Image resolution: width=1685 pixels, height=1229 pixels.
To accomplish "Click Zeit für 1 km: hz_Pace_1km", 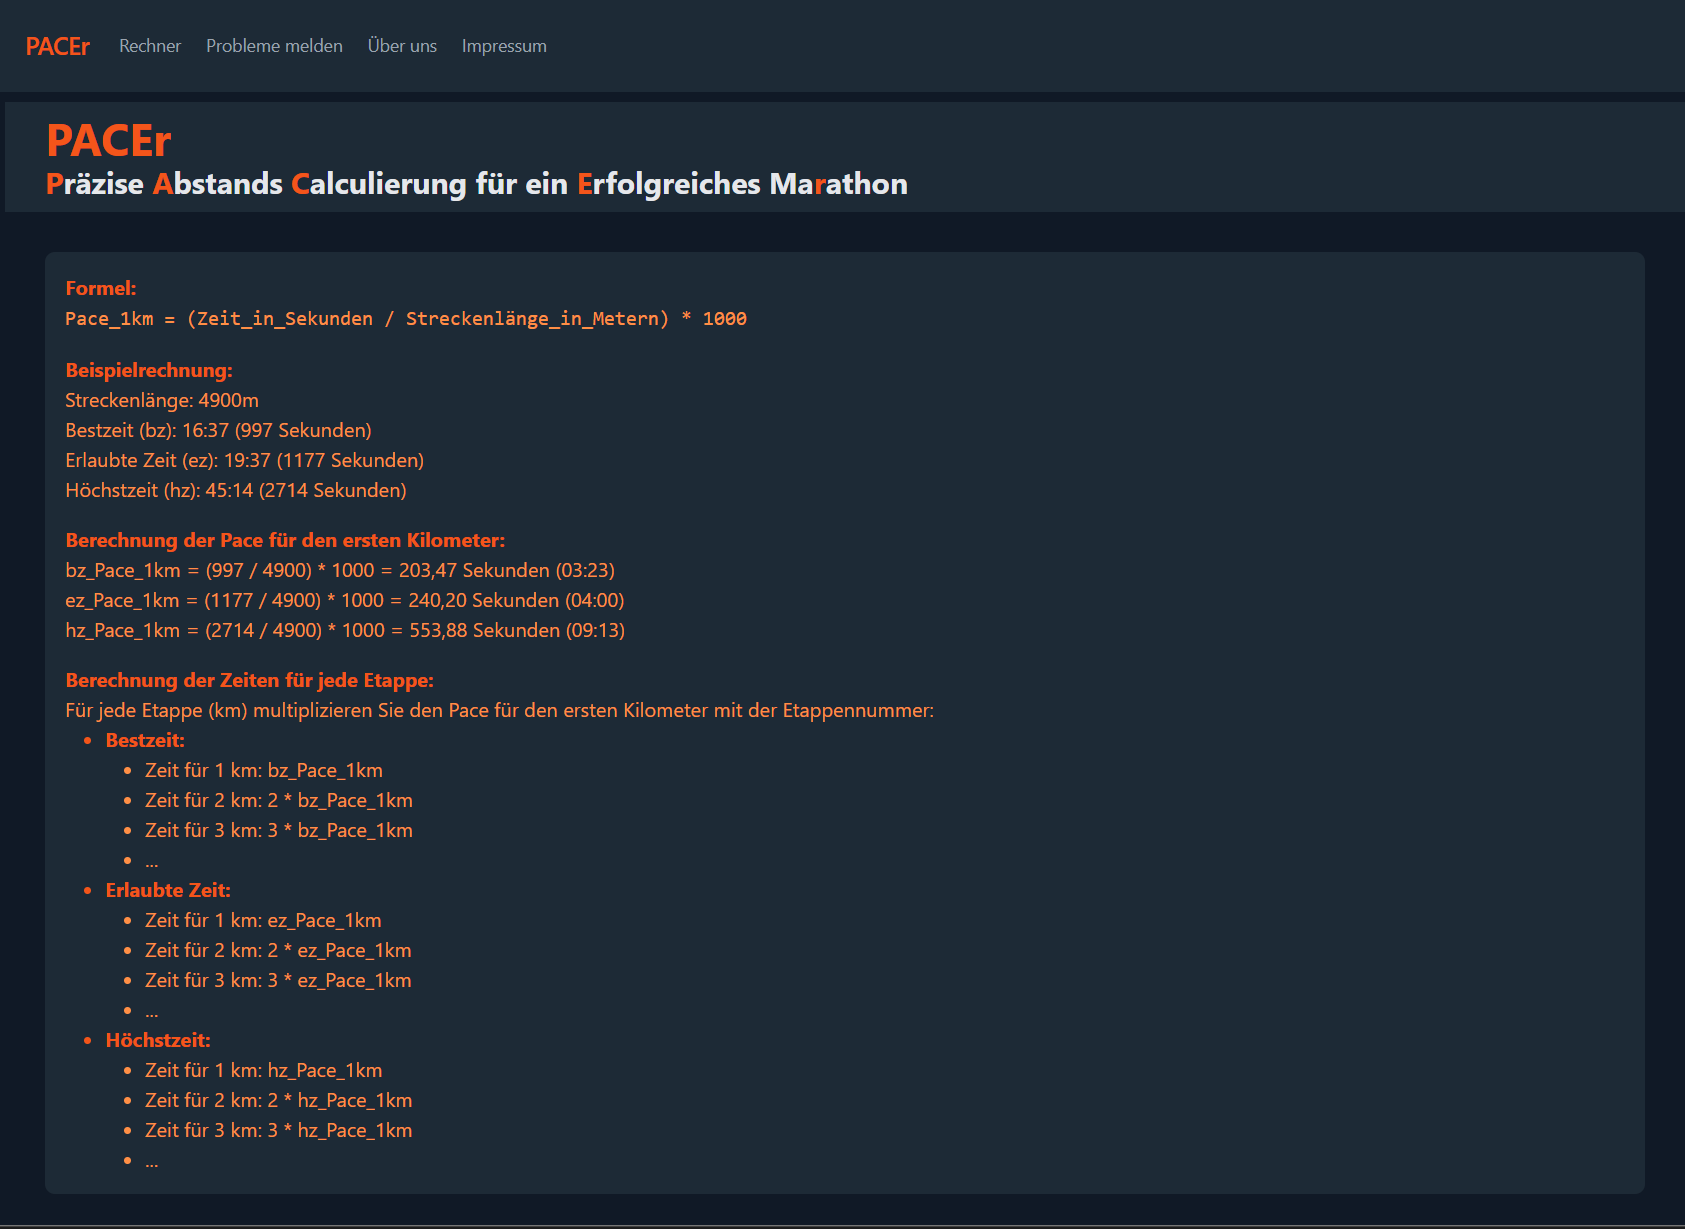I will (x=264, y=1070).
